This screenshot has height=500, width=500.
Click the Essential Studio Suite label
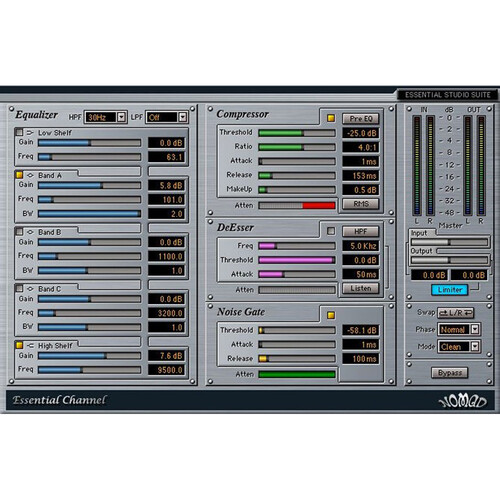(447, 95)
